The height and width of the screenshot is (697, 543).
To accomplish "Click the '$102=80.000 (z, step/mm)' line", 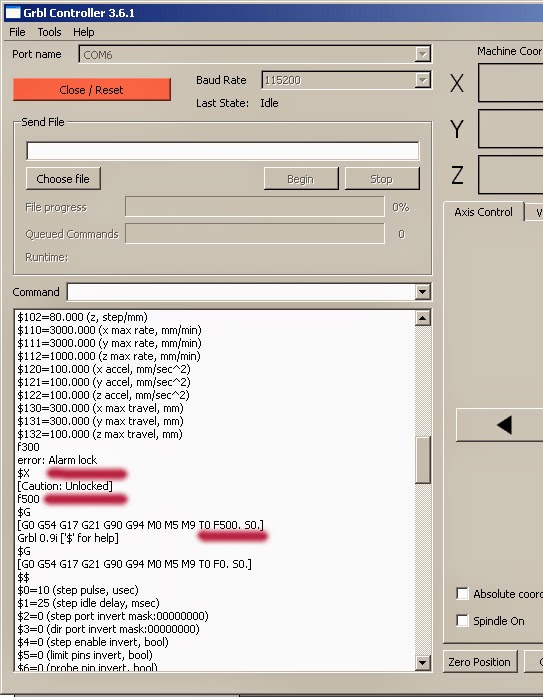I will coord(82,317).
